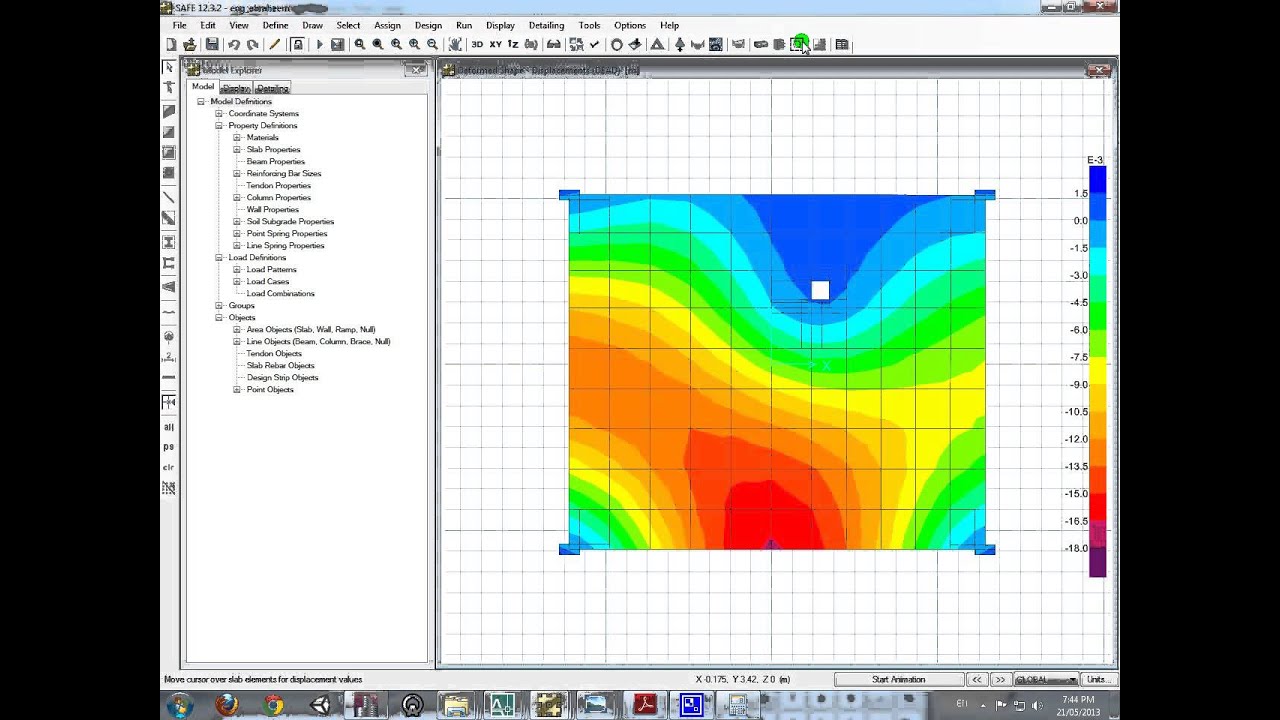Open the Define menu
The height and width of the screenshot is (720, 1280).
click(x=275, y=25)
